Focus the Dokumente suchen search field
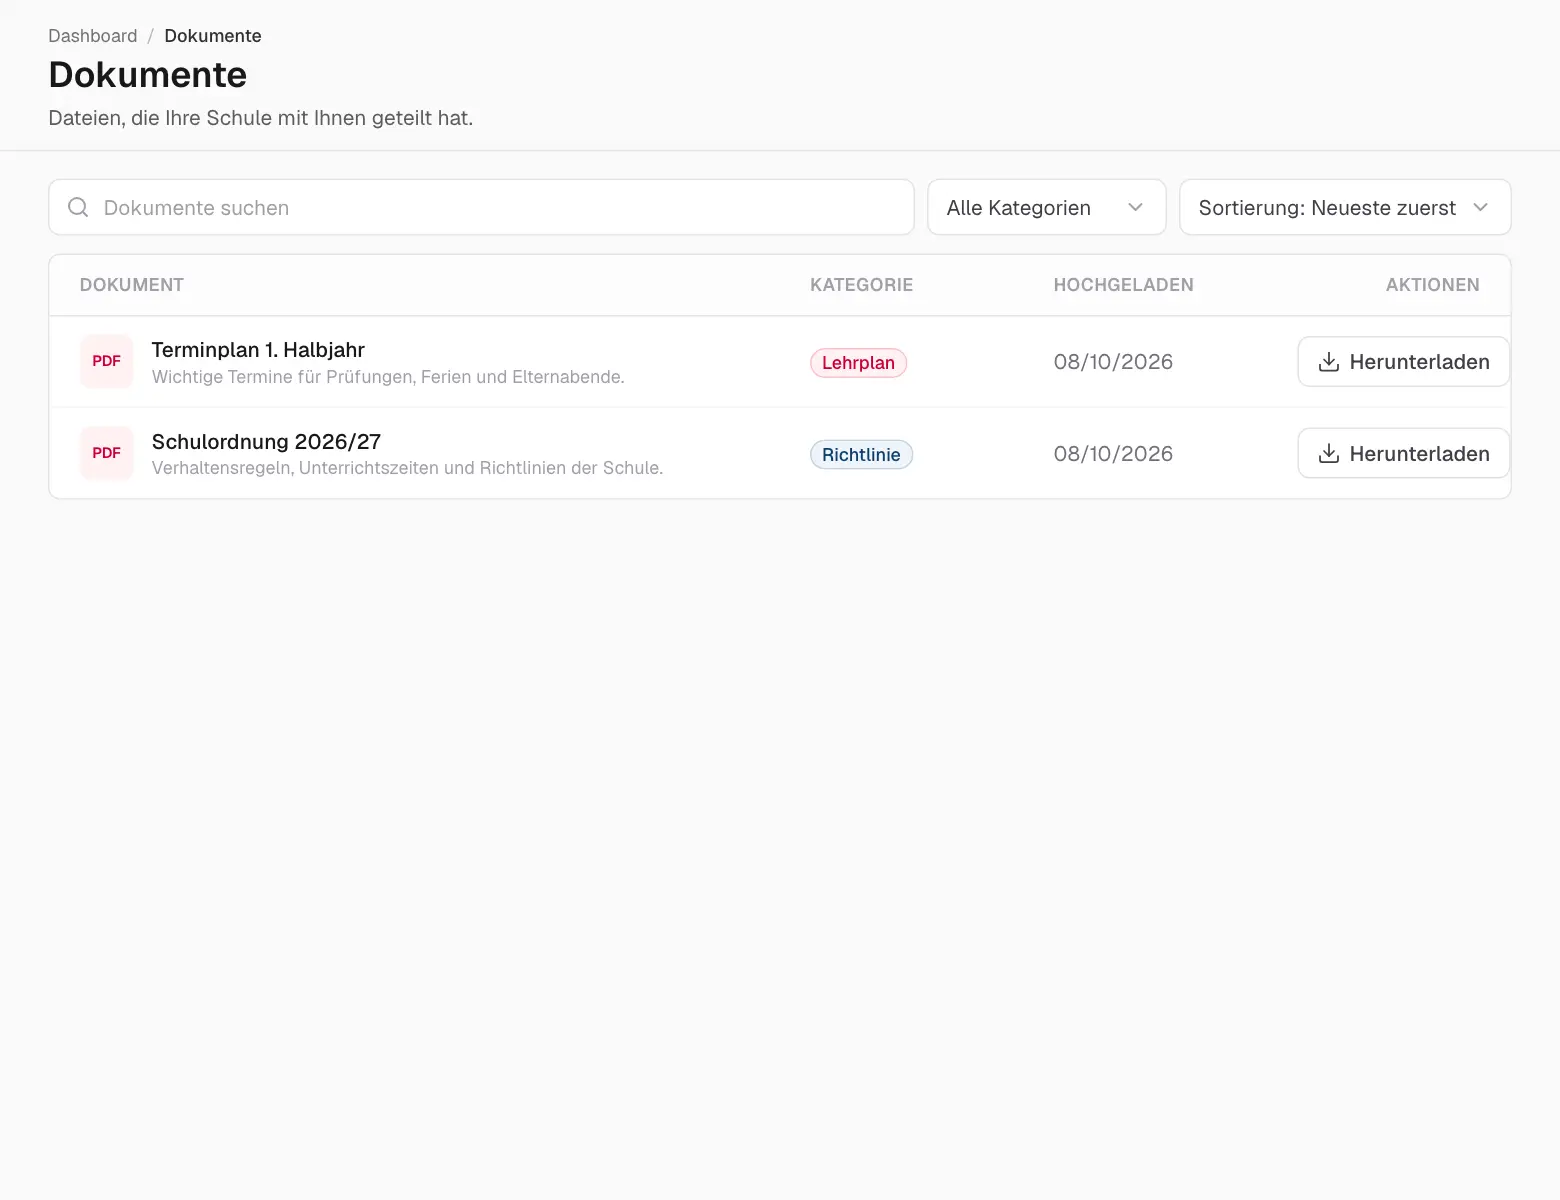1560x1200 pixels. 481,207
